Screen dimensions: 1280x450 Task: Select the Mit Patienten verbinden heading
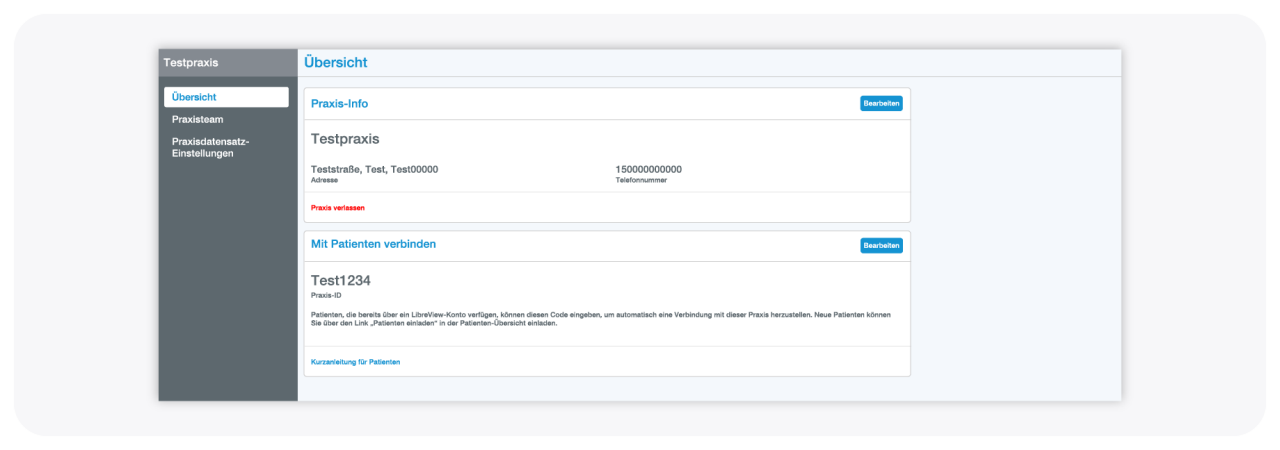pos(373,244)
